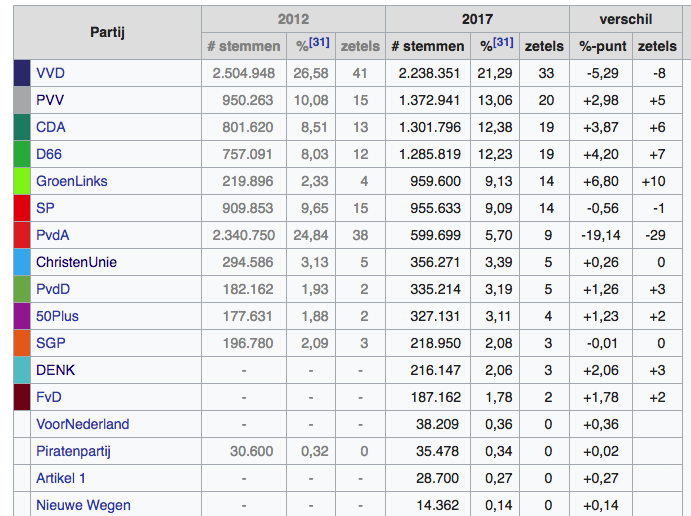This screenshot has height=516, width=691.
Task: Click the verschil column group header
Action: 626,19
